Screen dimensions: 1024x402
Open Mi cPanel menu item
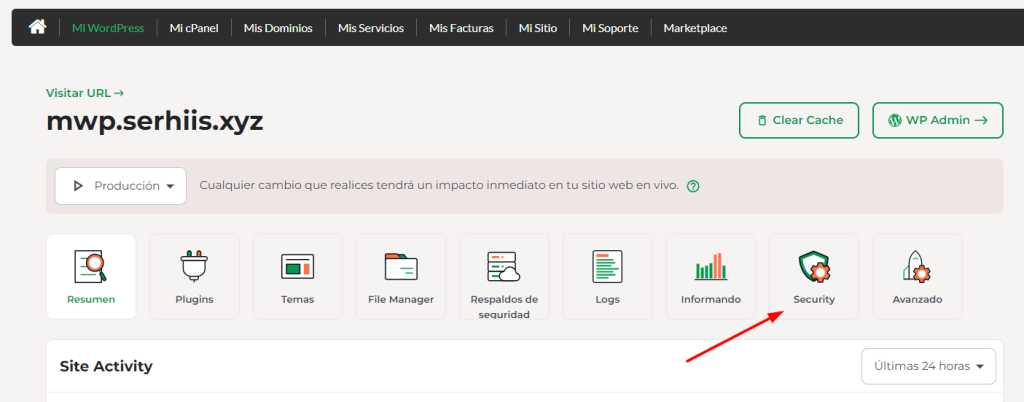(x=194, y=28)
